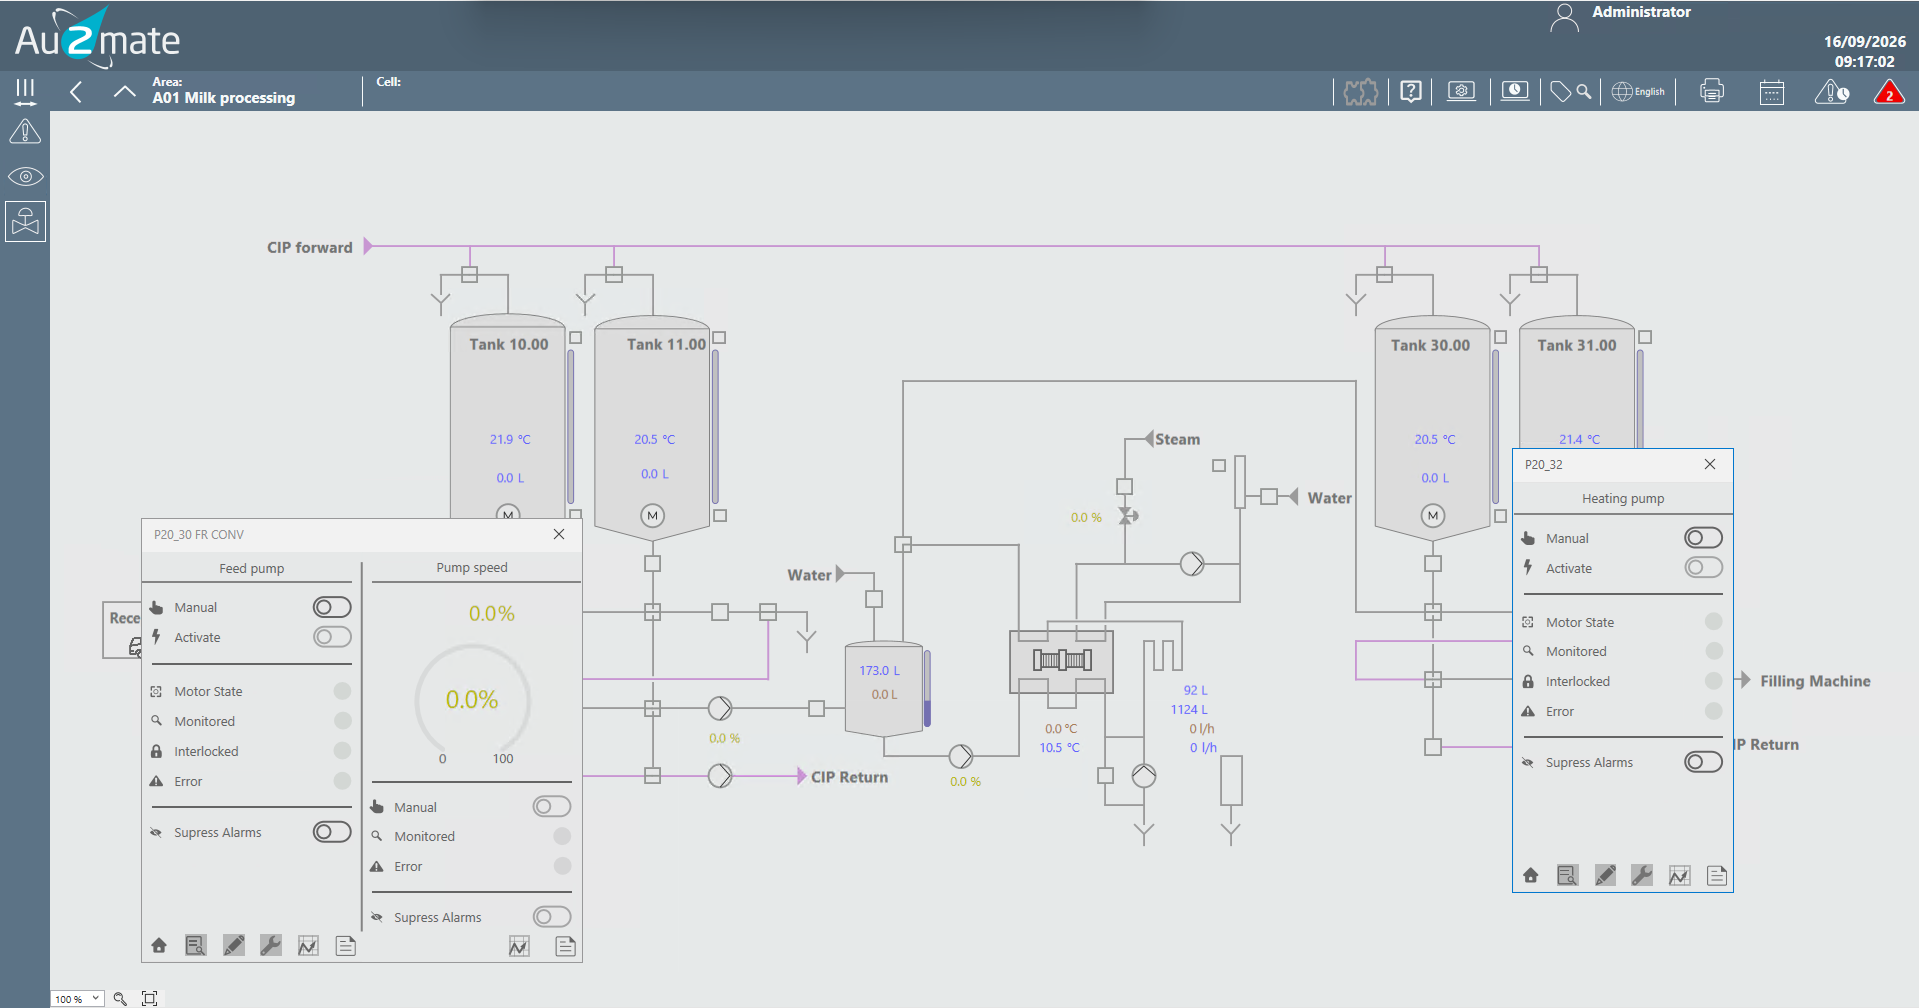Image resolution: width=1919 pixels, height=1008 pixels.
Task: Click the Tank 31.00 label
Action: pos(1577,345)
